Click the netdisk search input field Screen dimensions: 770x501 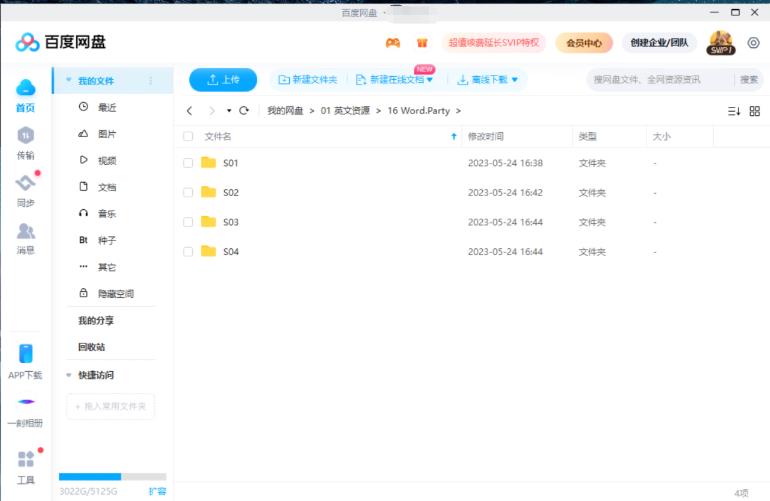tap(660, 80)
